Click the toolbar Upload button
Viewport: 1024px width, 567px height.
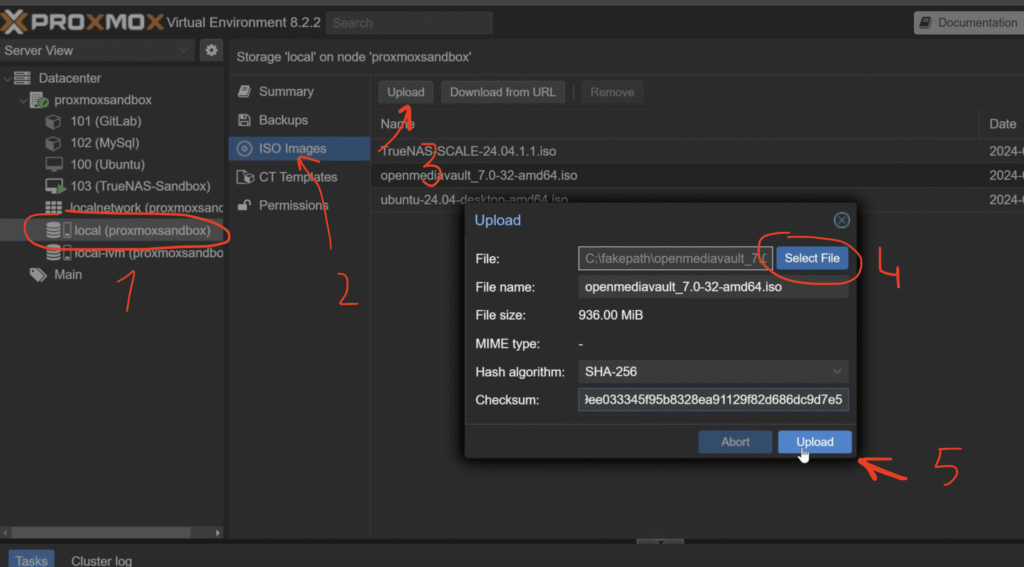(406, 92)
